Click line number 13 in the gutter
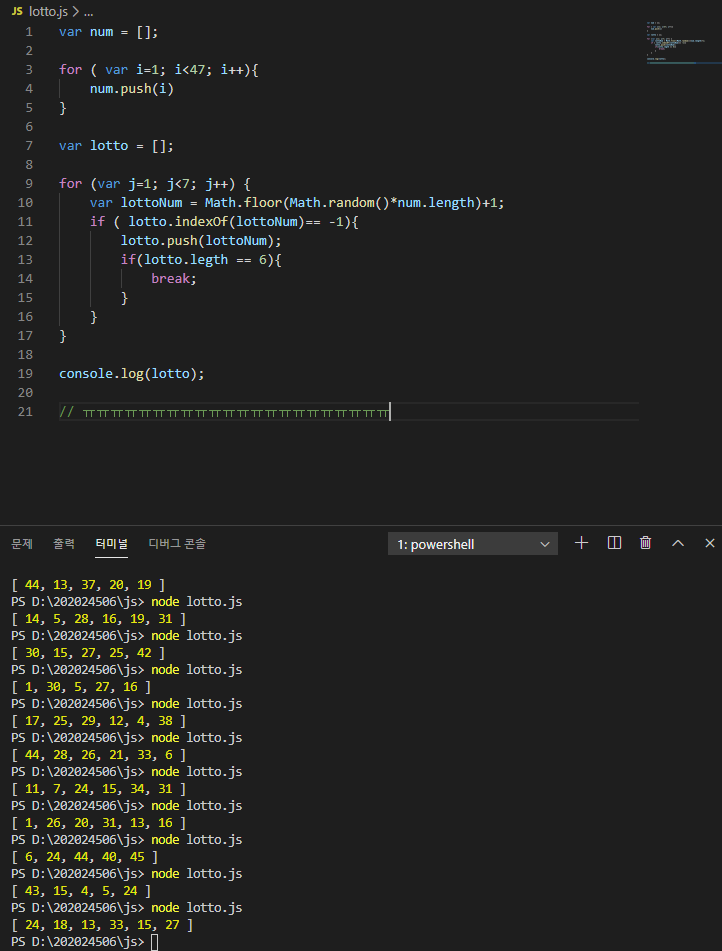The width and height of the screenshot is (722, 951). tap(25, 260)
